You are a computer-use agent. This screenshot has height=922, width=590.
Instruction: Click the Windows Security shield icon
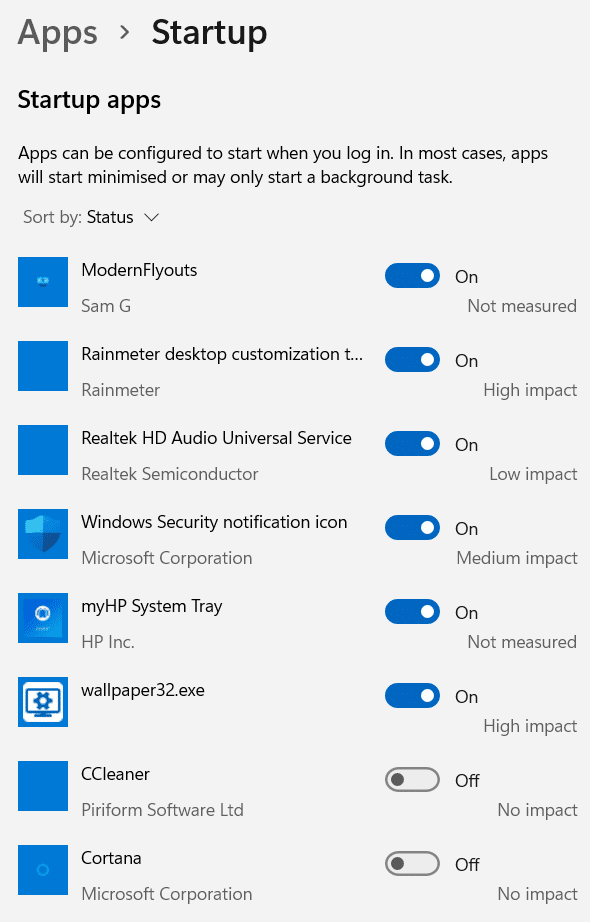click(x=43, y=534)
